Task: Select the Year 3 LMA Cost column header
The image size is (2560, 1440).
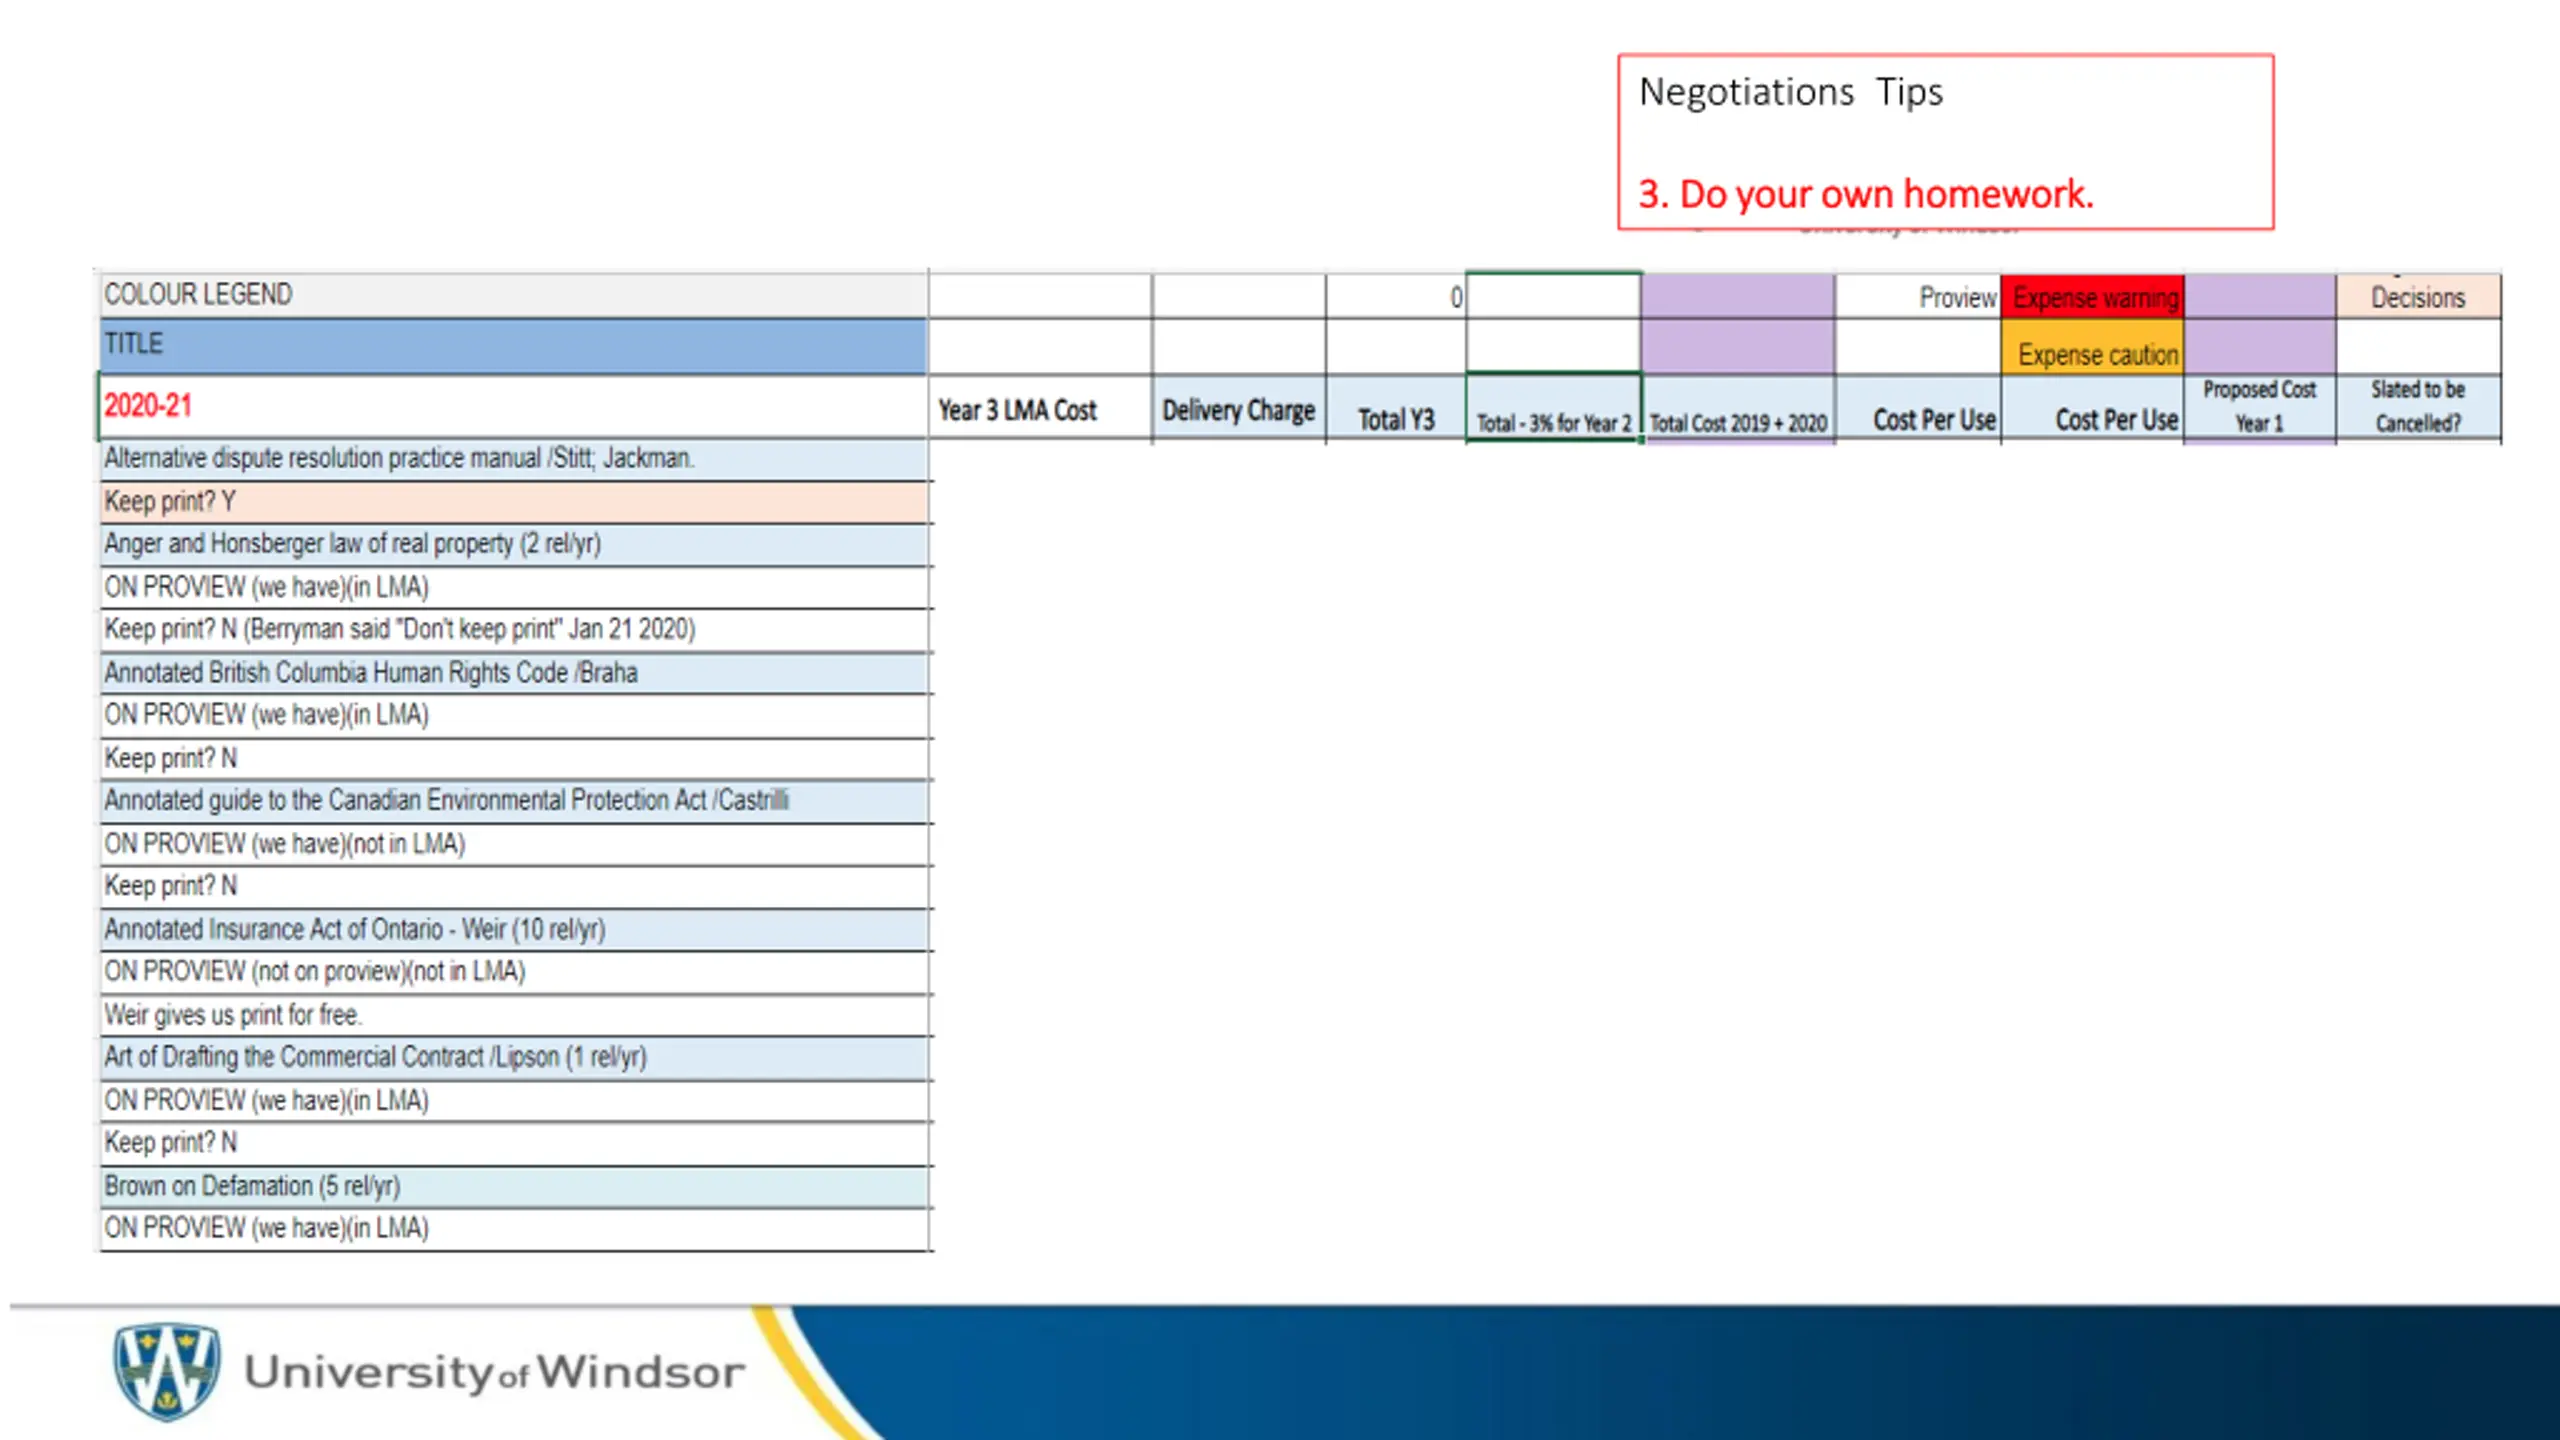Action: [x=1040, y=408]
